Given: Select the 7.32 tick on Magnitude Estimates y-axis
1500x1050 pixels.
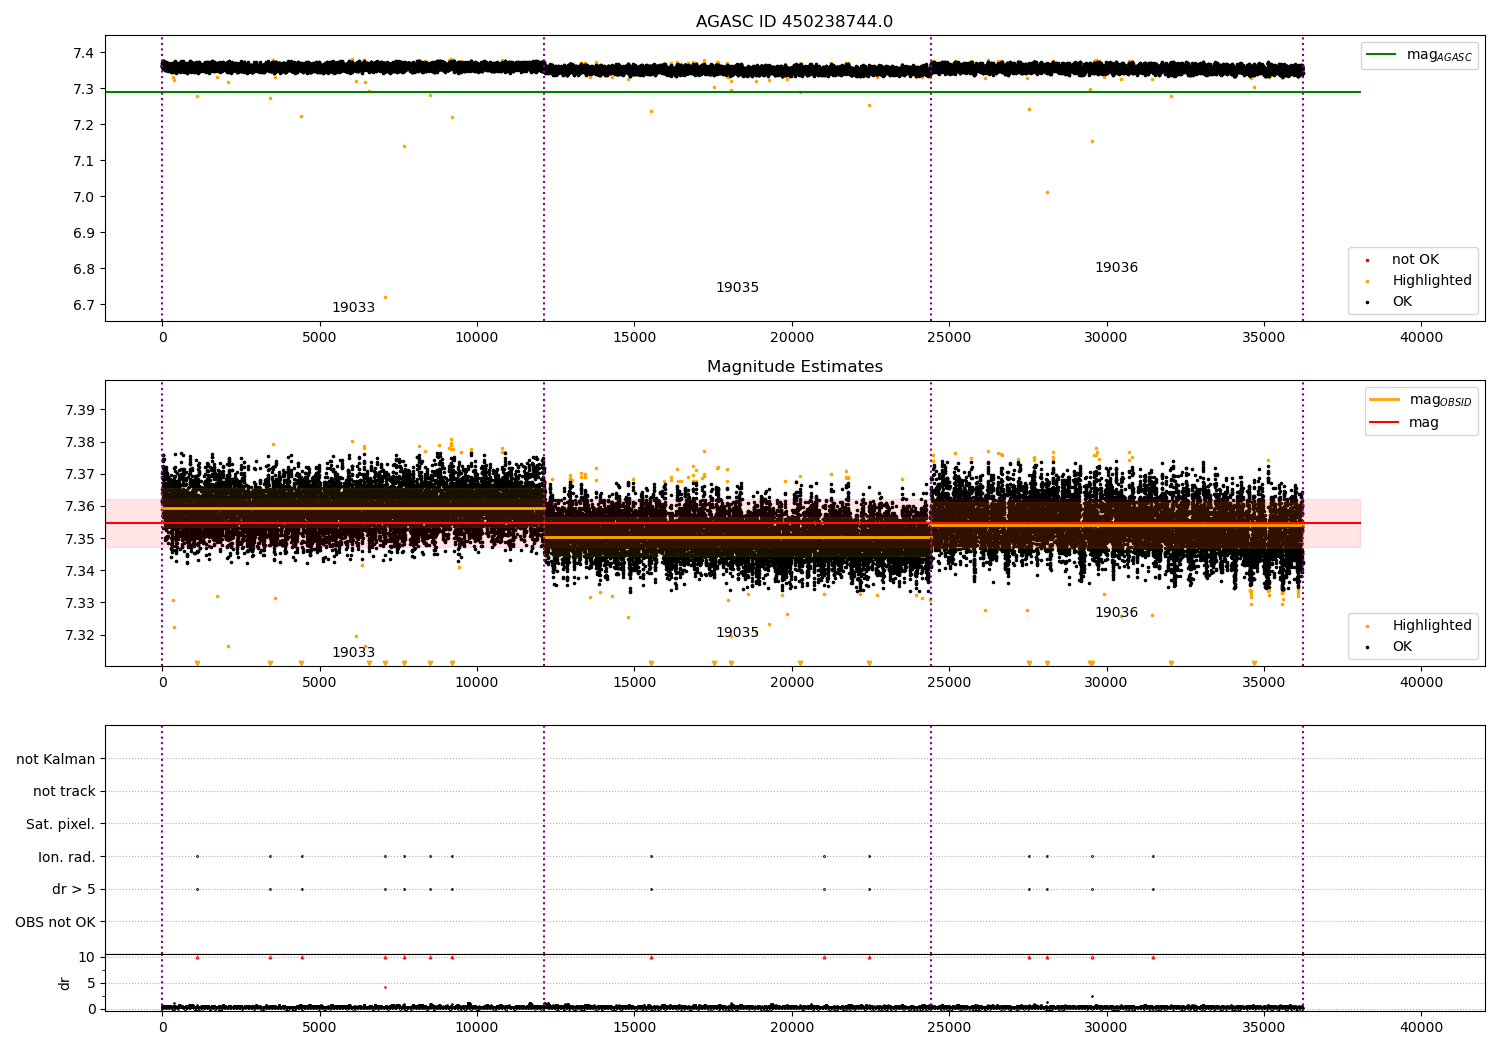Looking at the screenshot, I should click(x=79, y=635).
